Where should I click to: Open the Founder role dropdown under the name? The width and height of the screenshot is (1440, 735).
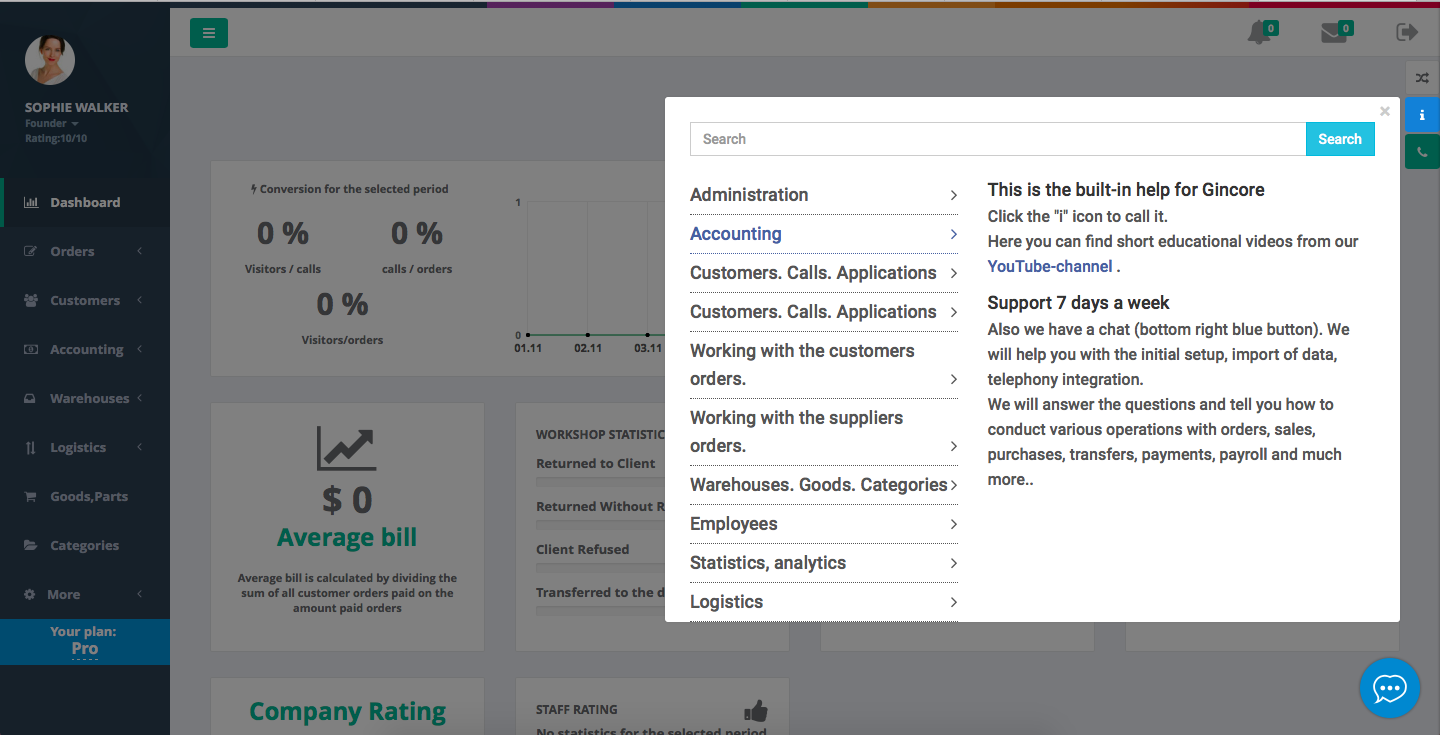coord(52,124)
